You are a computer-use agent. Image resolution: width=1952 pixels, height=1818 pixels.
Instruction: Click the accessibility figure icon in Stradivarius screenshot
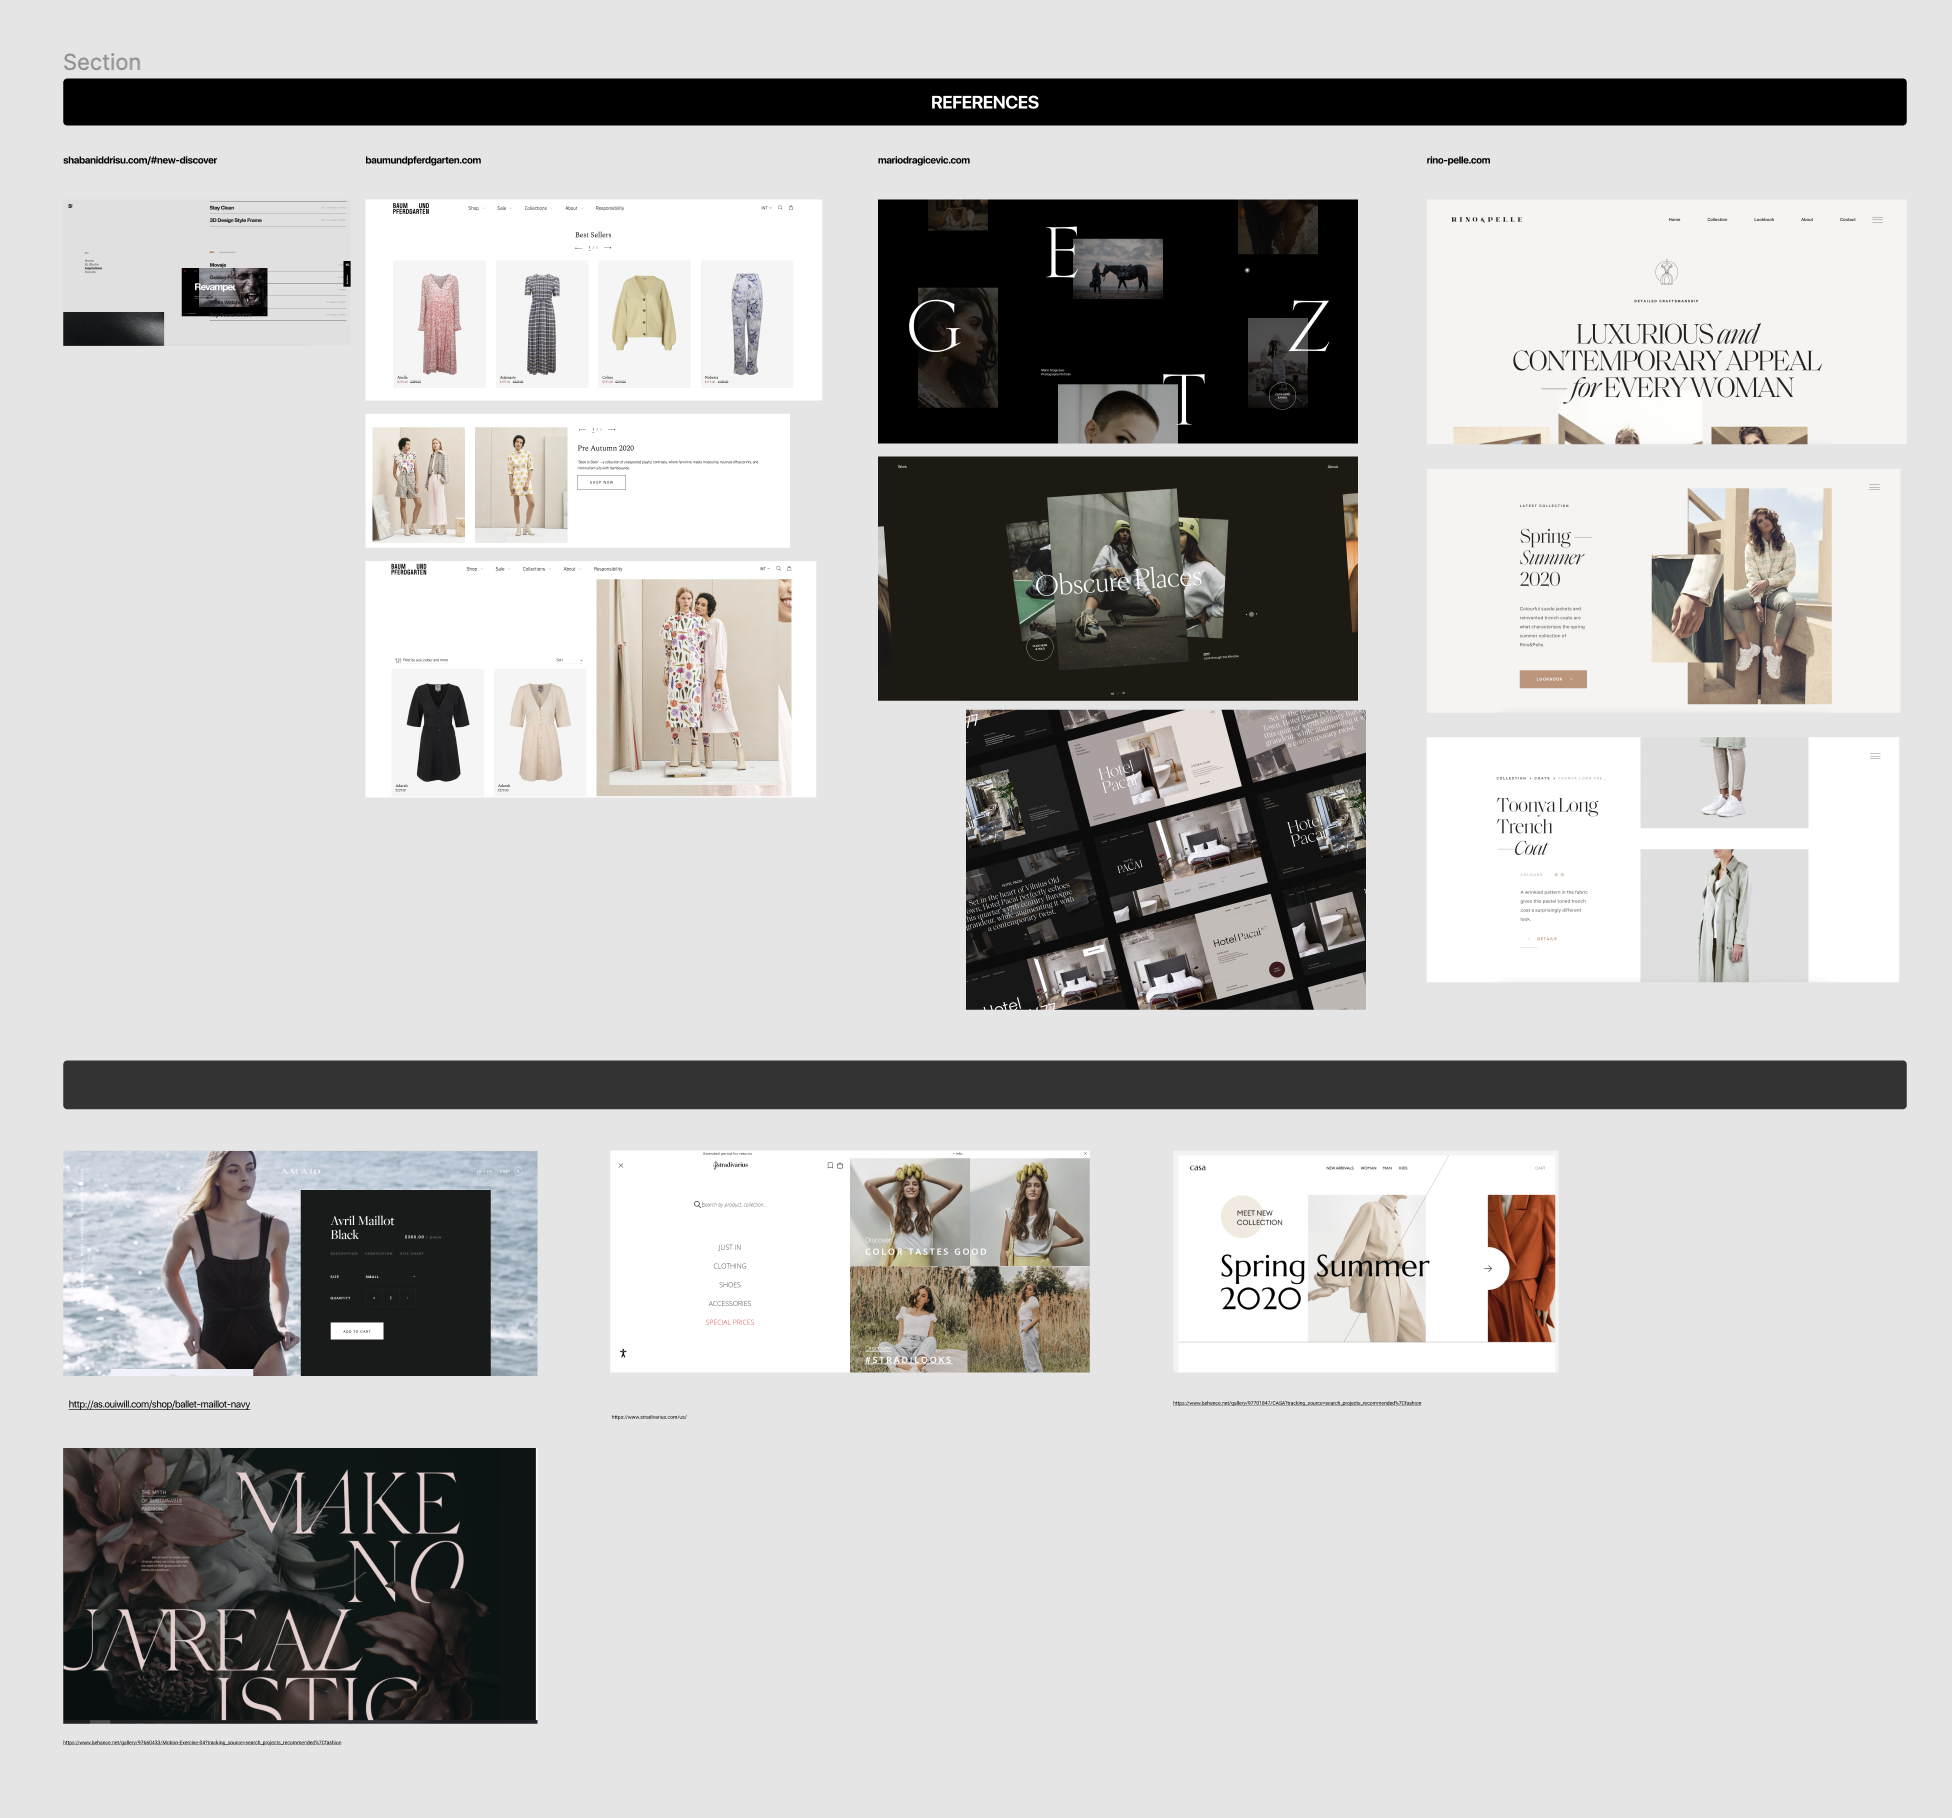(x=623, y=1353)
